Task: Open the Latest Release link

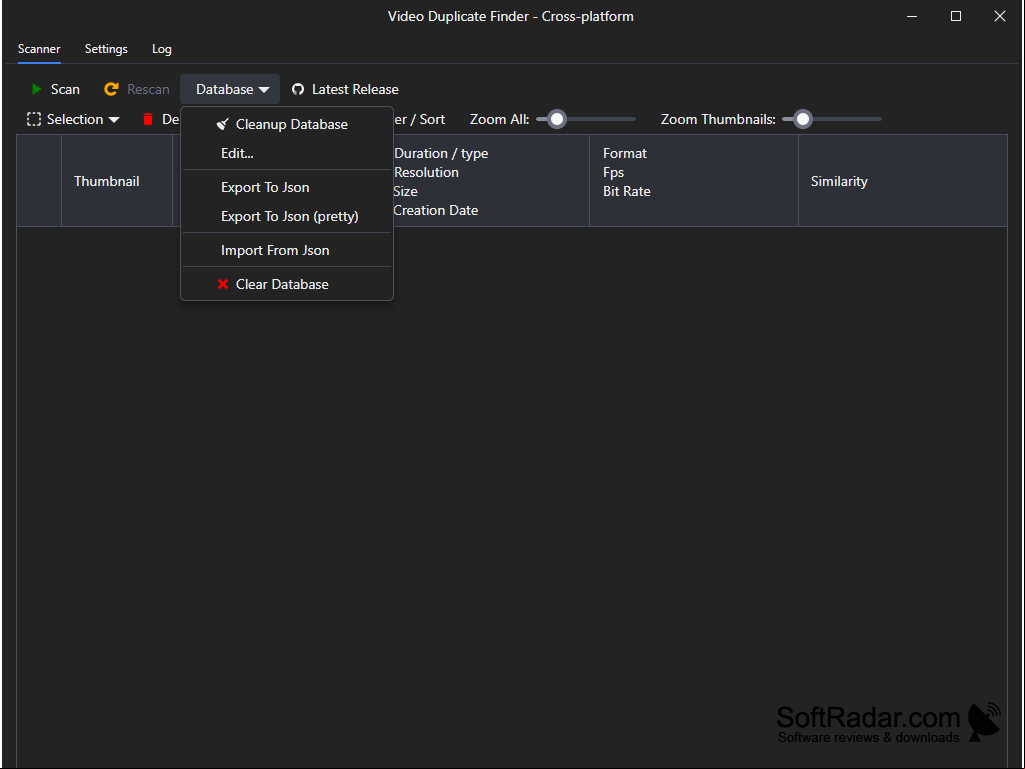Action: click(345, 89)
